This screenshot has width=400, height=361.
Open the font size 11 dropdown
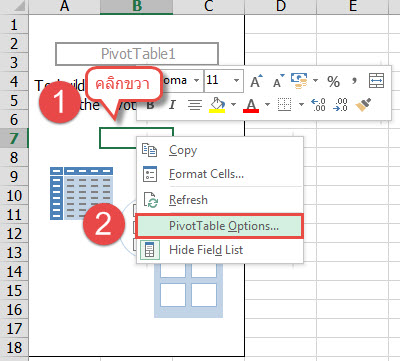(x=236, y=80)
